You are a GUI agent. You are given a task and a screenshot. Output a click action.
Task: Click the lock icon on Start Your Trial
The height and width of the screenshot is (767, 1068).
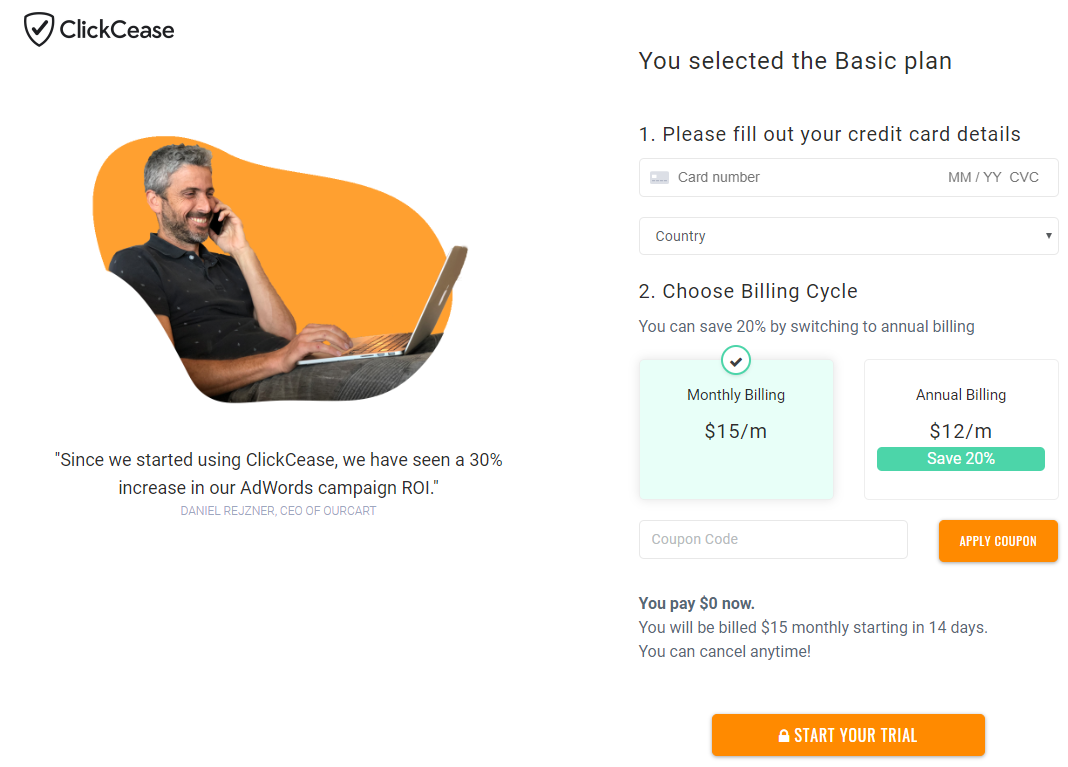[x=784, y=736]
